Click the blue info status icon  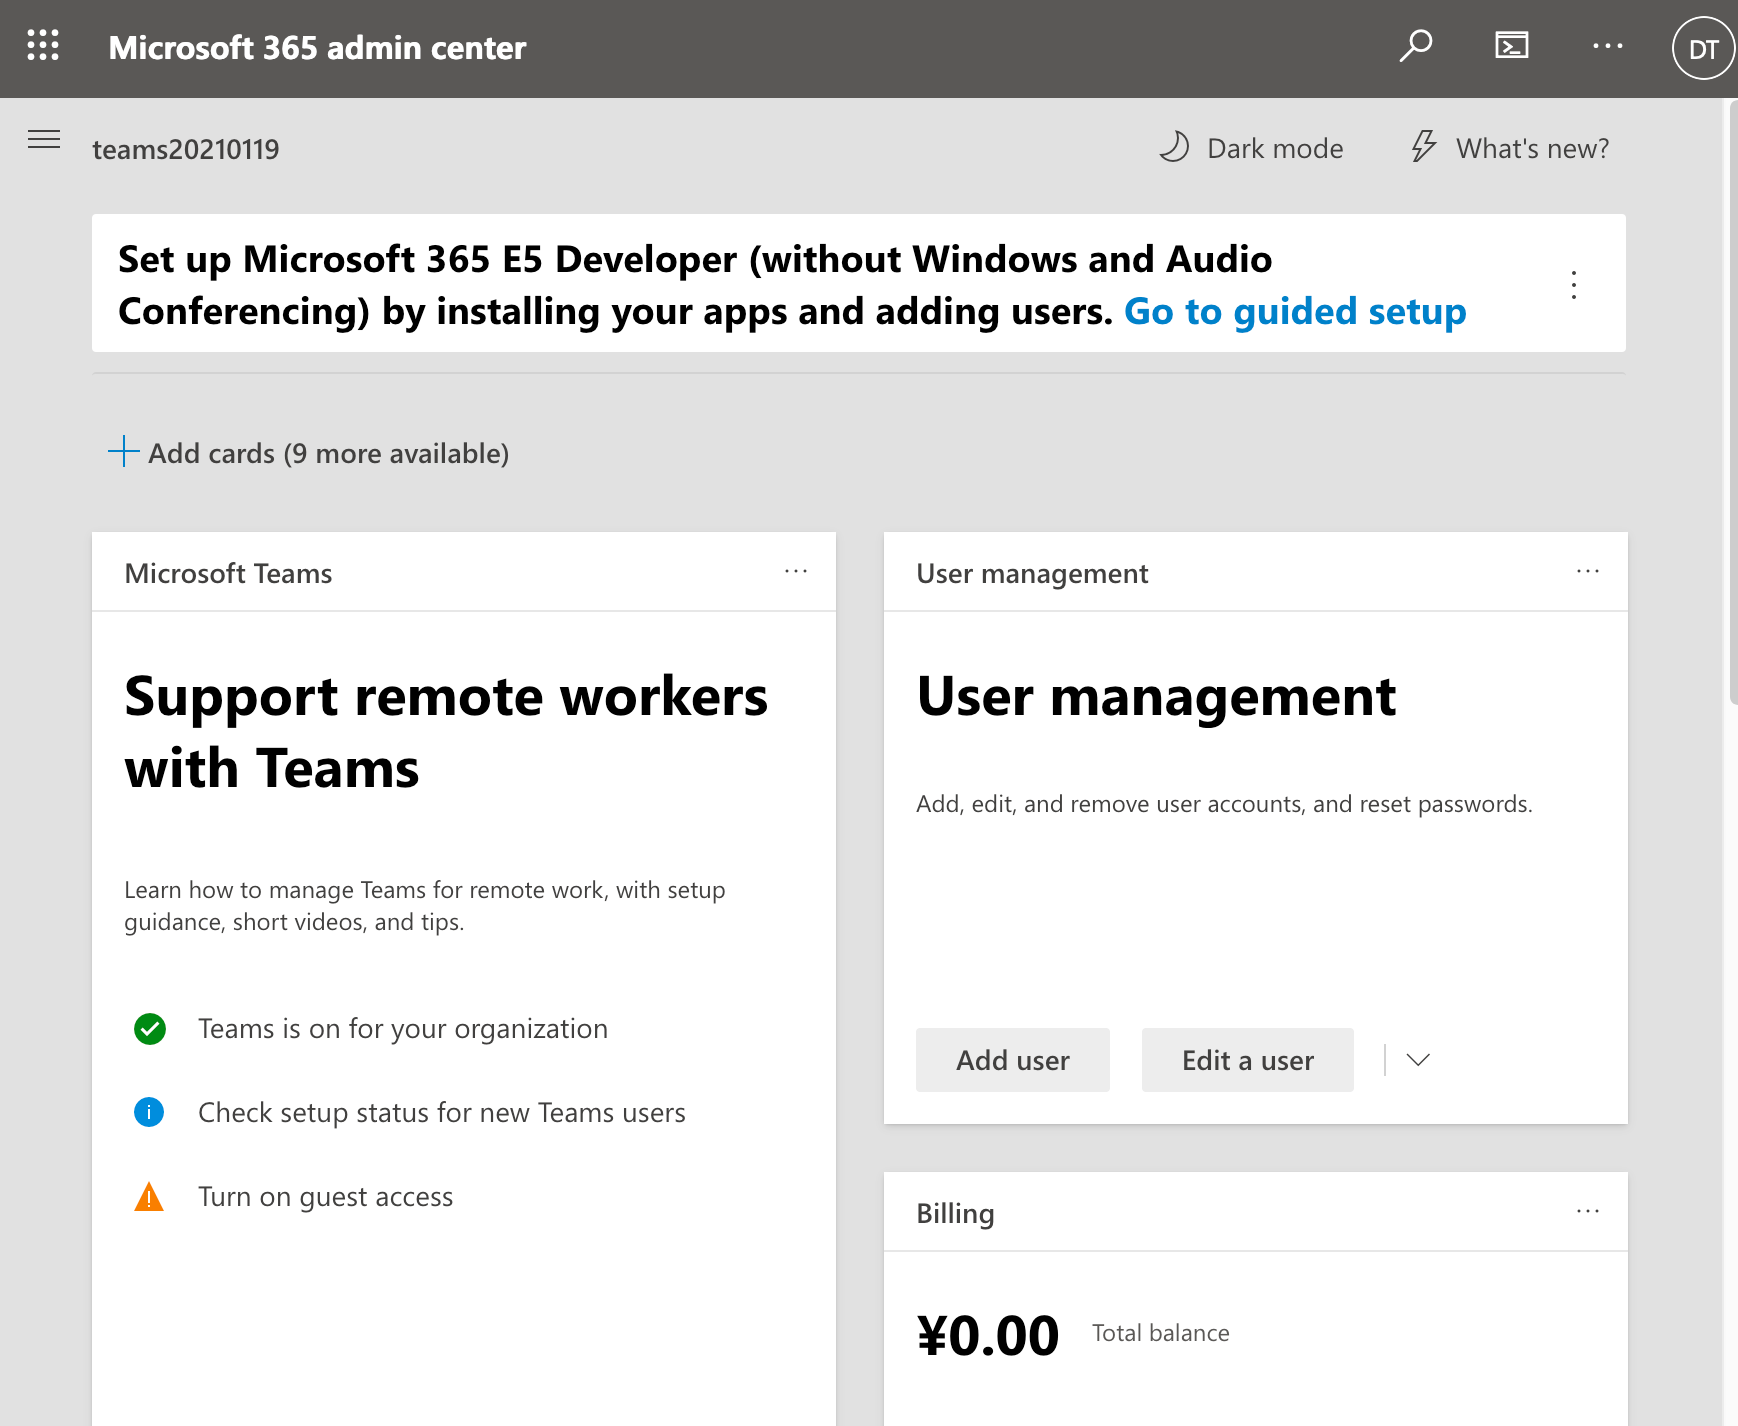149,1112
